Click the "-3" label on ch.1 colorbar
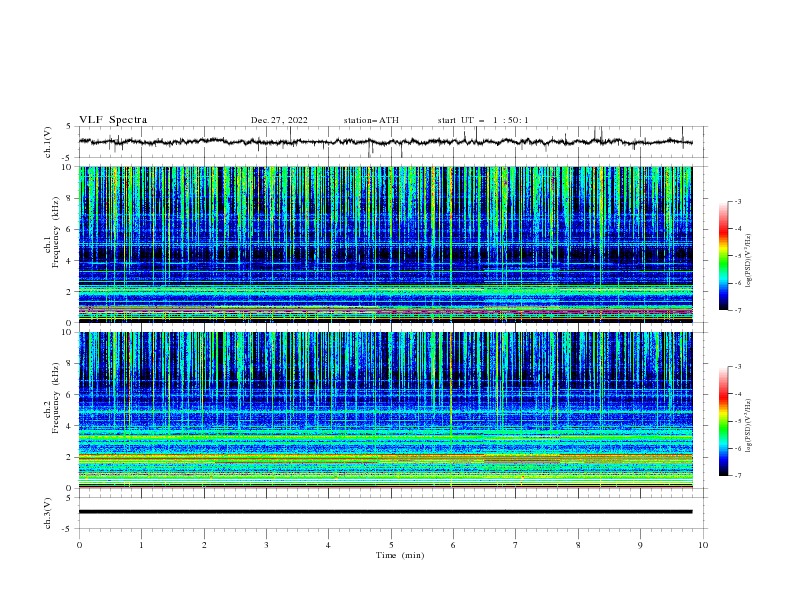The width and height of the screenshot is (792, 612). point(738,201)
